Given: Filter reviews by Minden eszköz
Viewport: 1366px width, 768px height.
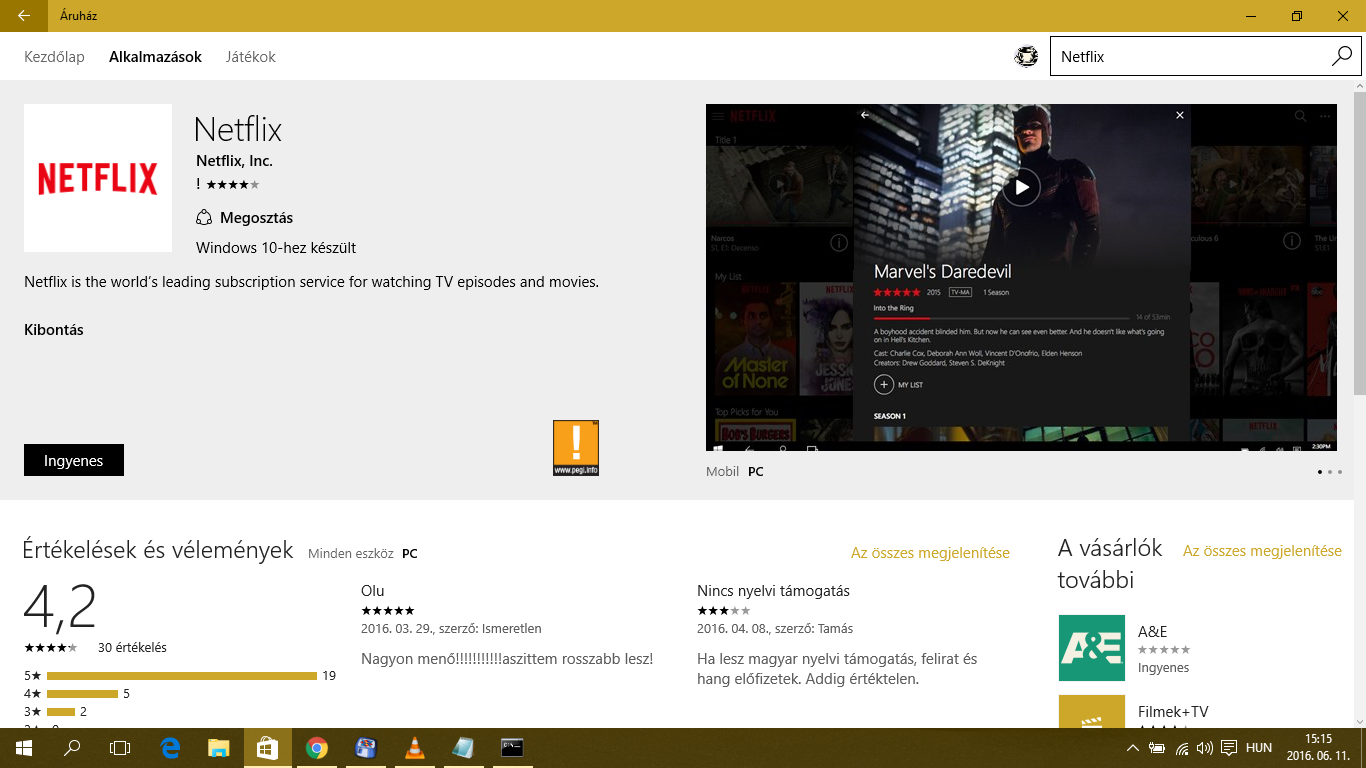Looking at the screenshot, I should [350, 553].
